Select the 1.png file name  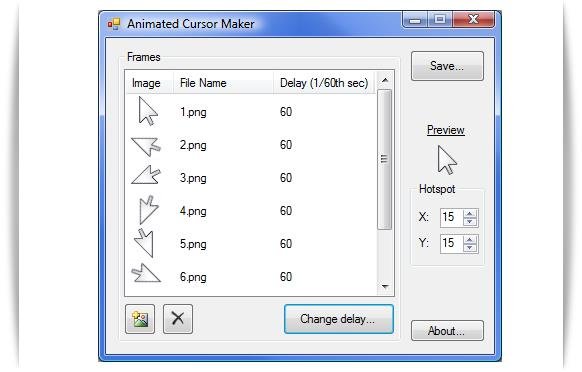[x=193, y=112]
